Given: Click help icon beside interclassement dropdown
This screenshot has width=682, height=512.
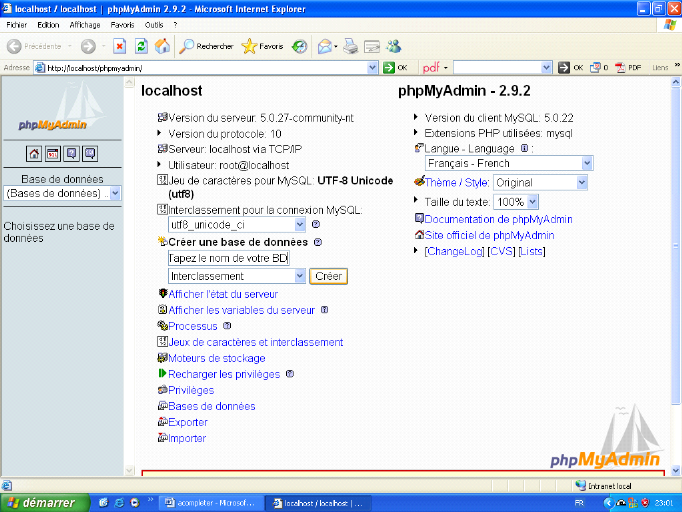Looking at the screenshot, I should click(316, 224).
